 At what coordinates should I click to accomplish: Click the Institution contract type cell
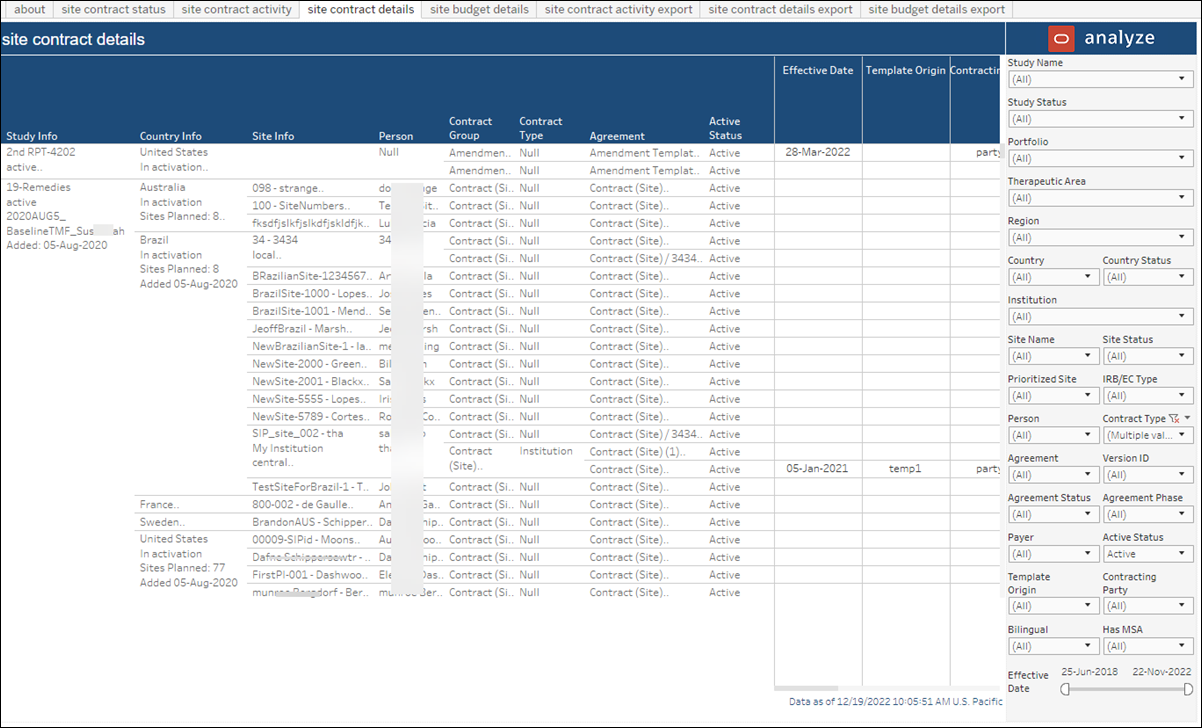(546, 451)
